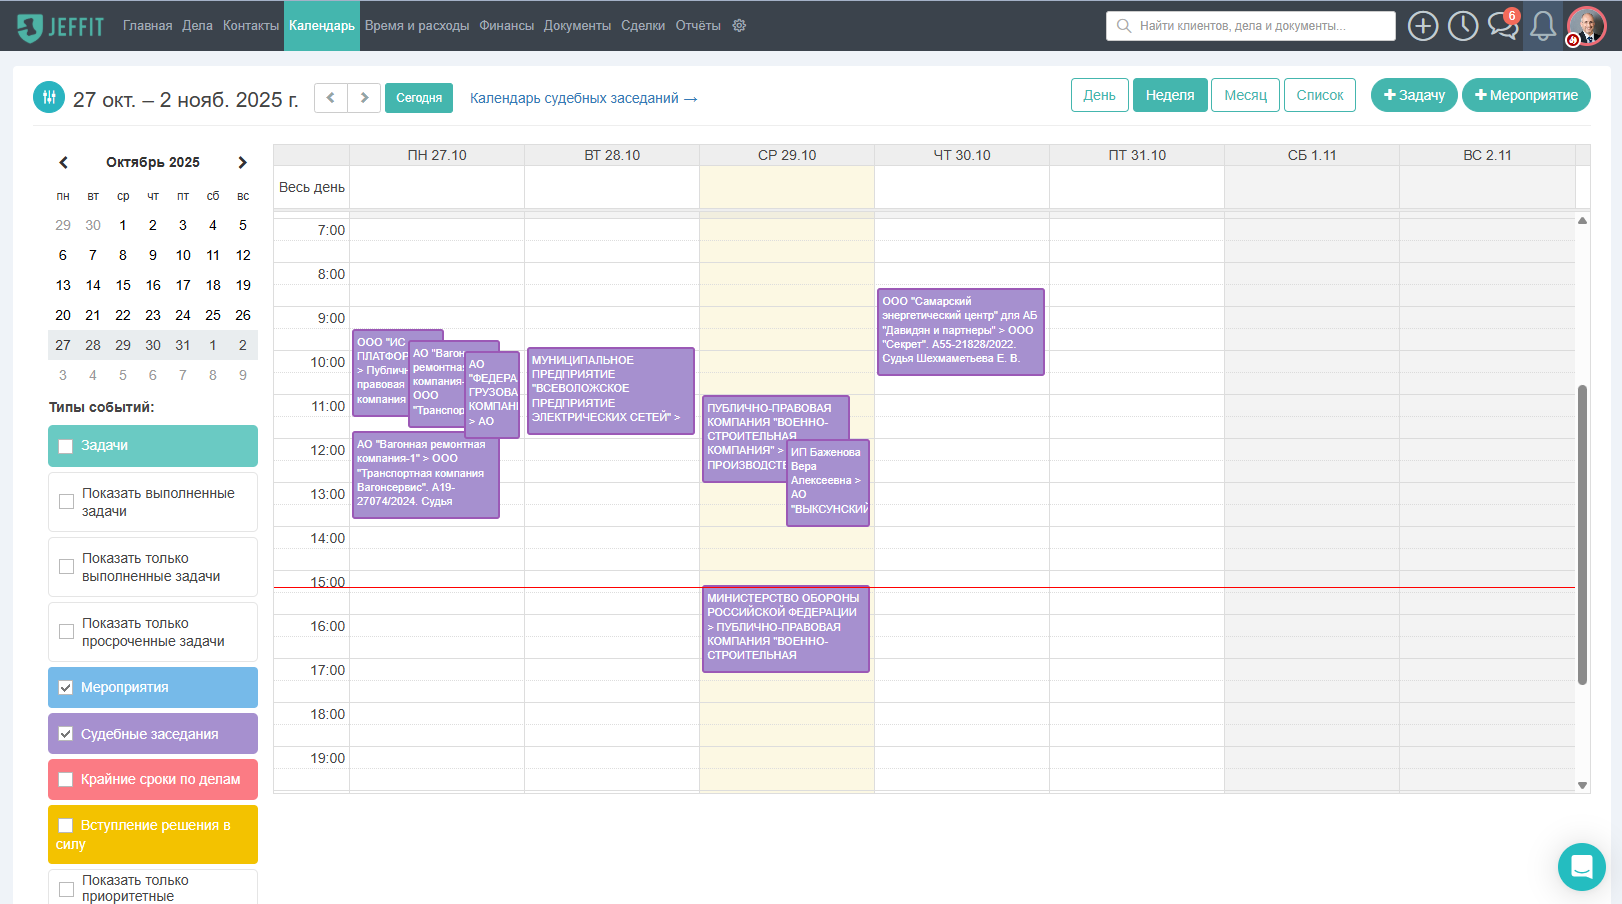Click the calendar vertical scrollbar

click(1582, 535)
